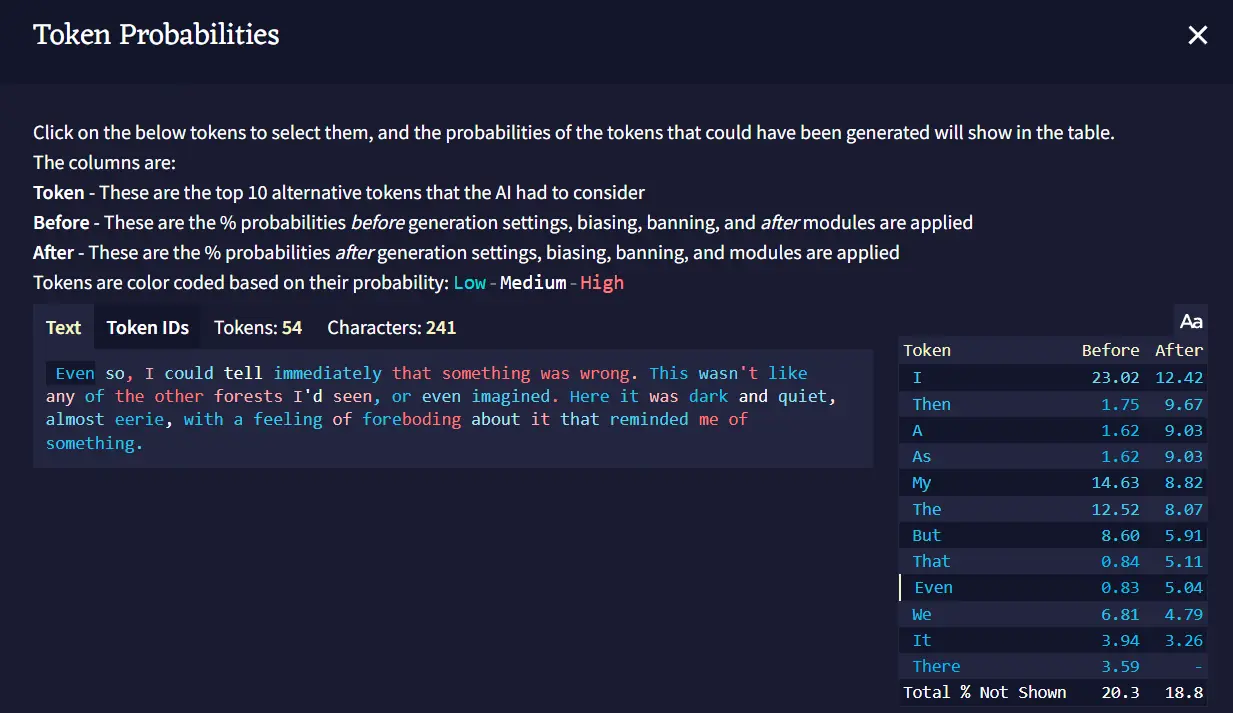This screenshot has height=713, width=1233.
Task: Select the 'forests' token in the text
Action: coord(248,396)
